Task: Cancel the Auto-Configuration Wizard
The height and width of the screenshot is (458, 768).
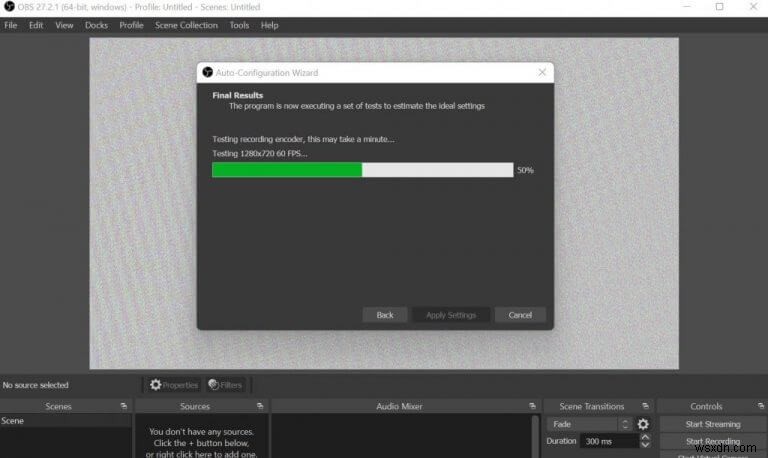Action: point(520,315)
